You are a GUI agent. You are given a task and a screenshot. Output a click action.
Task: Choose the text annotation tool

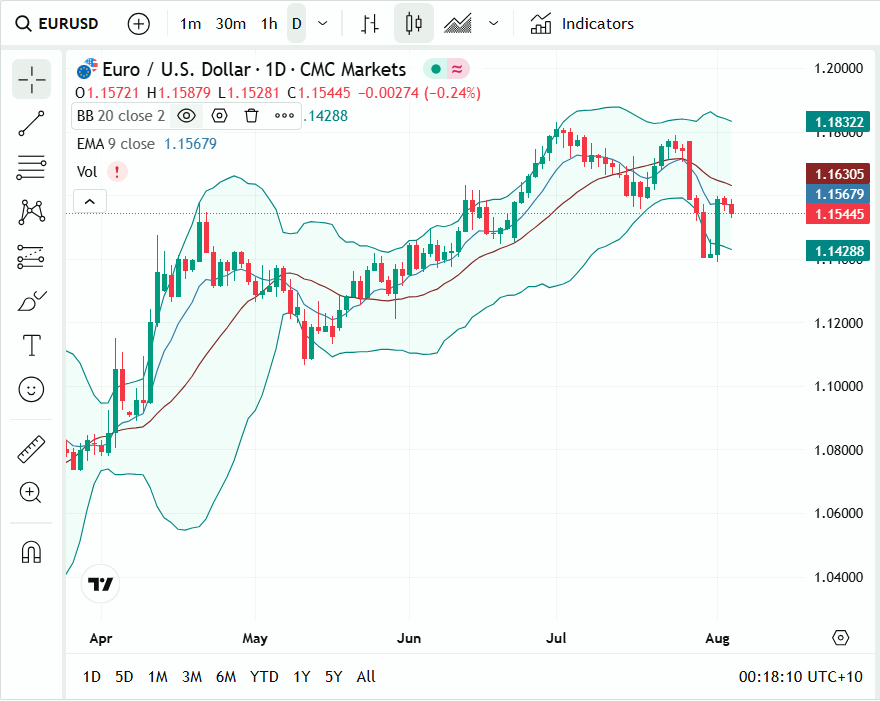click(x=32, y=346)
